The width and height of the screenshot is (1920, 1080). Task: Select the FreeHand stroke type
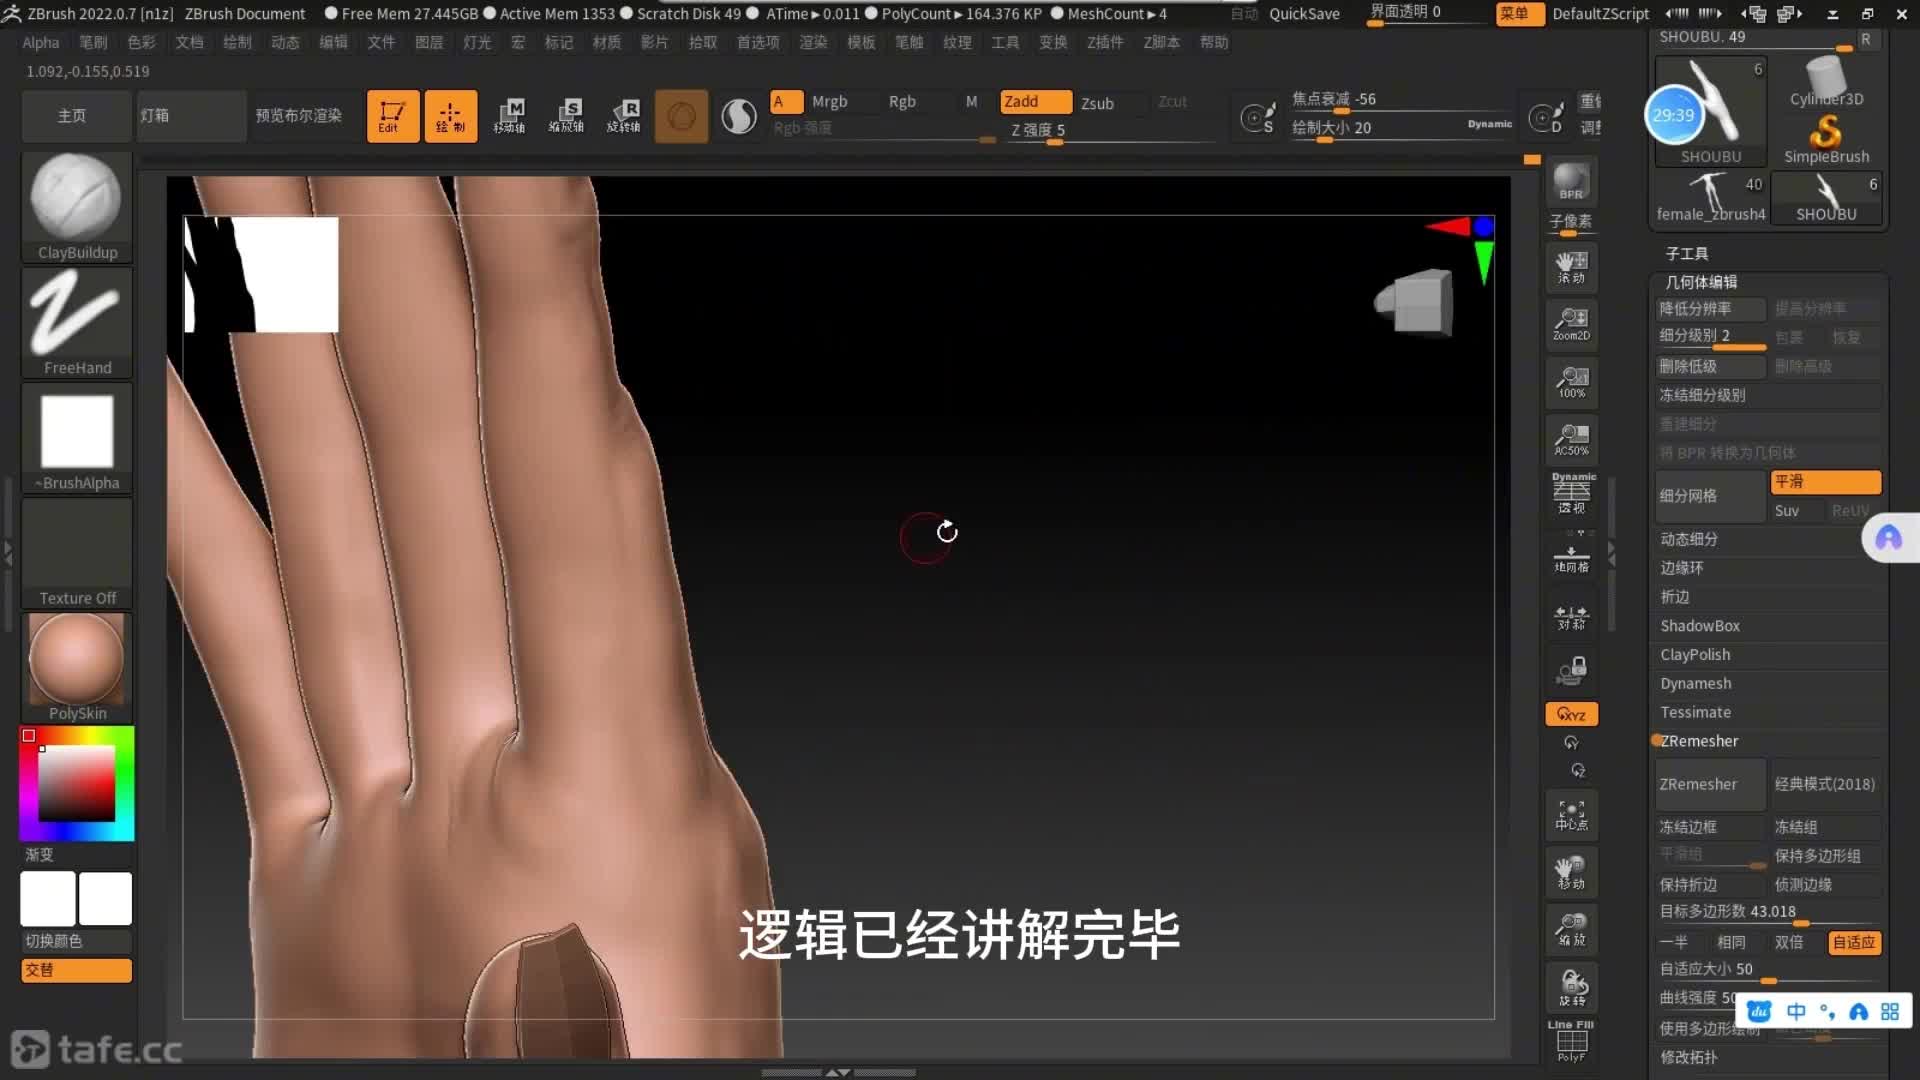coord(76,320)
